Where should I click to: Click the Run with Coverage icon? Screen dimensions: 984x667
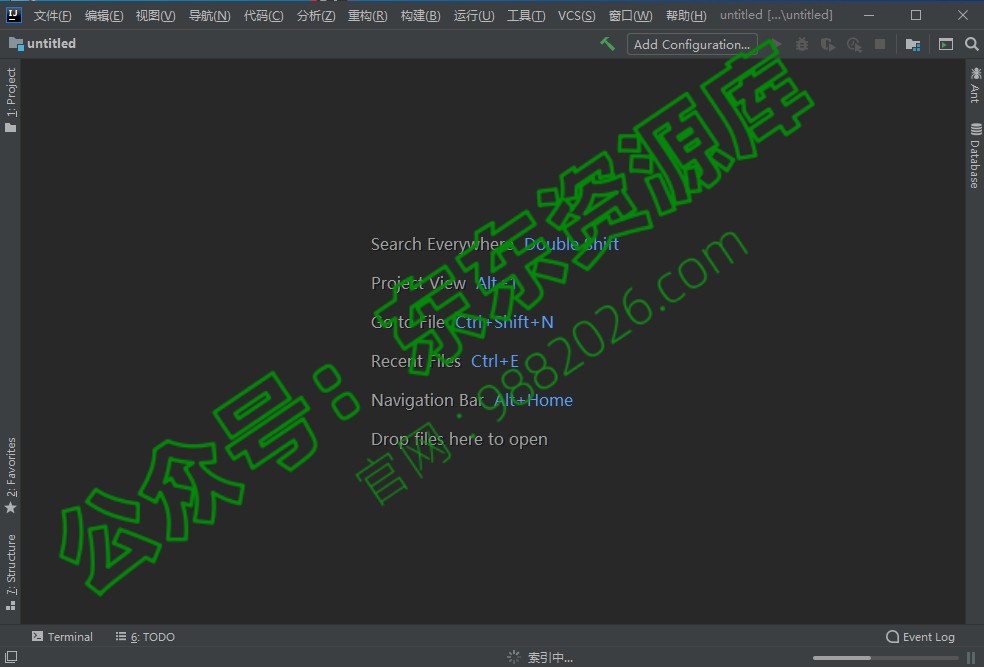point(829,44)
